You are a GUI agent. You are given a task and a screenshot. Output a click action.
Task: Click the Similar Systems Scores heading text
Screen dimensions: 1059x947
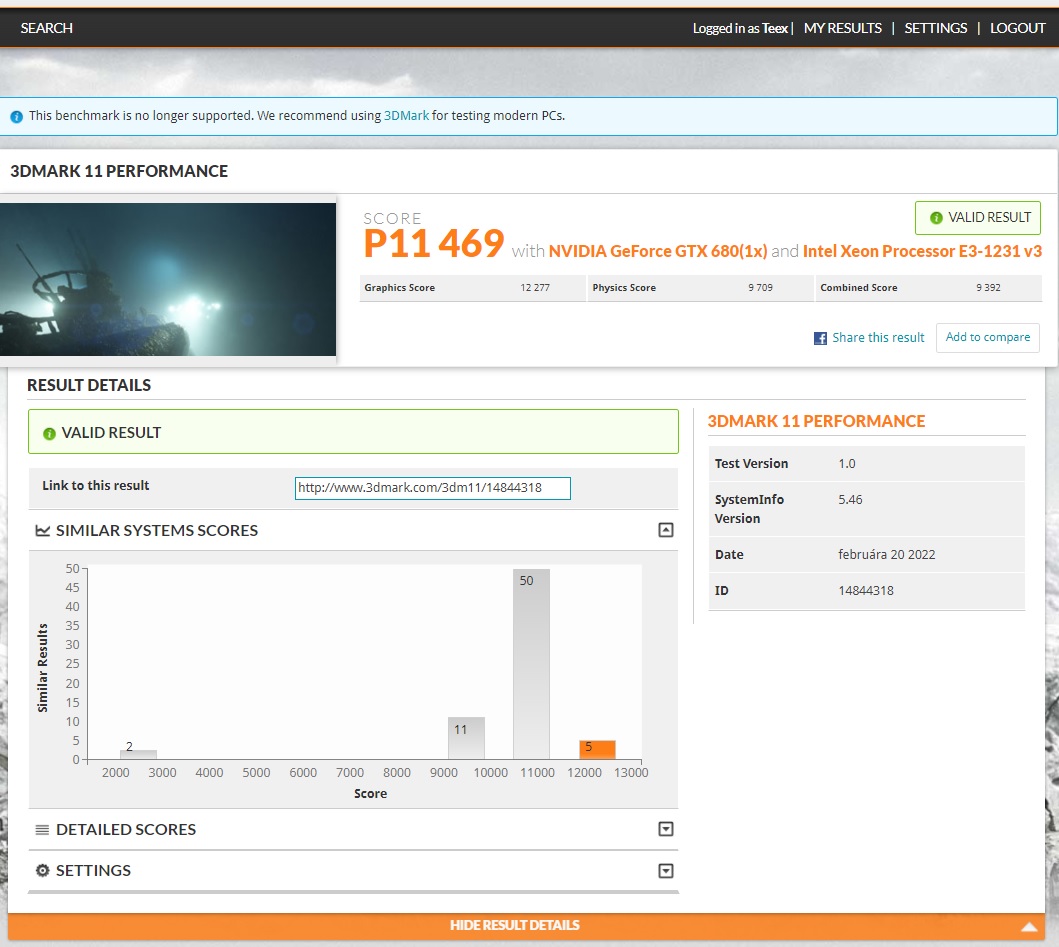pyautogui.click(x=157, y=531)
